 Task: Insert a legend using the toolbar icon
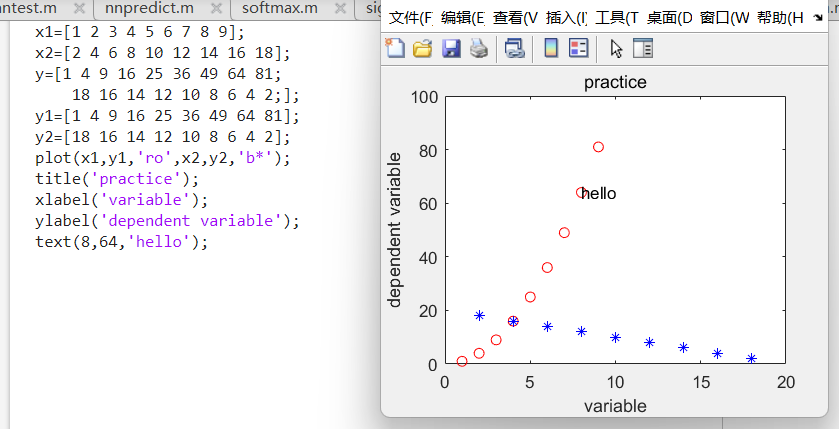578,48
